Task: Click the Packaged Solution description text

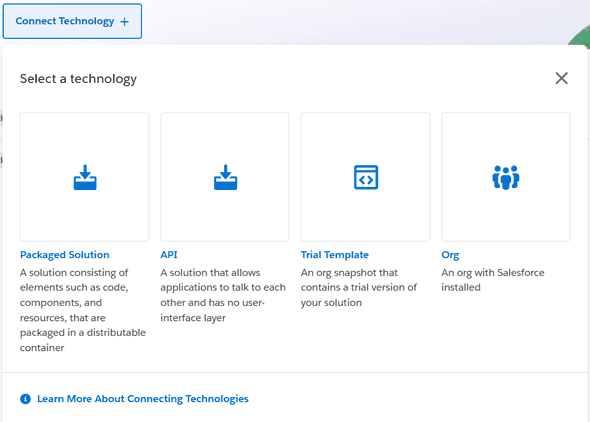Action: click(83, 310)
